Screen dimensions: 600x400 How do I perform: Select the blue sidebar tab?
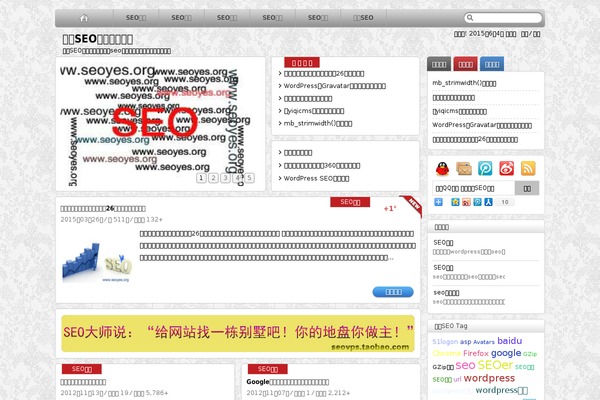(492, 64)
